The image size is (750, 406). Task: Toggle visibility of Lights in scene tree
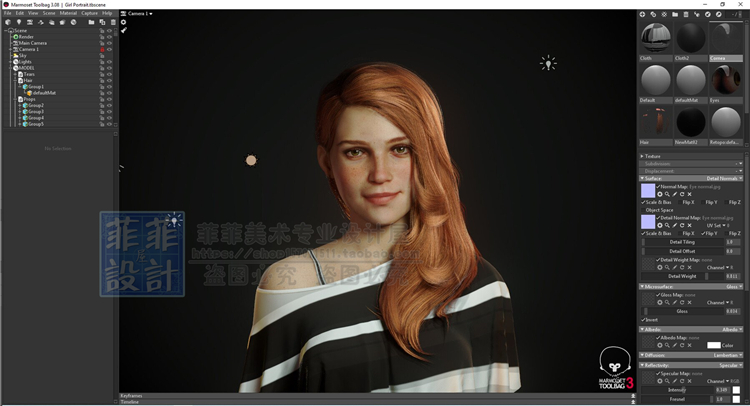(x=110, y=62)
